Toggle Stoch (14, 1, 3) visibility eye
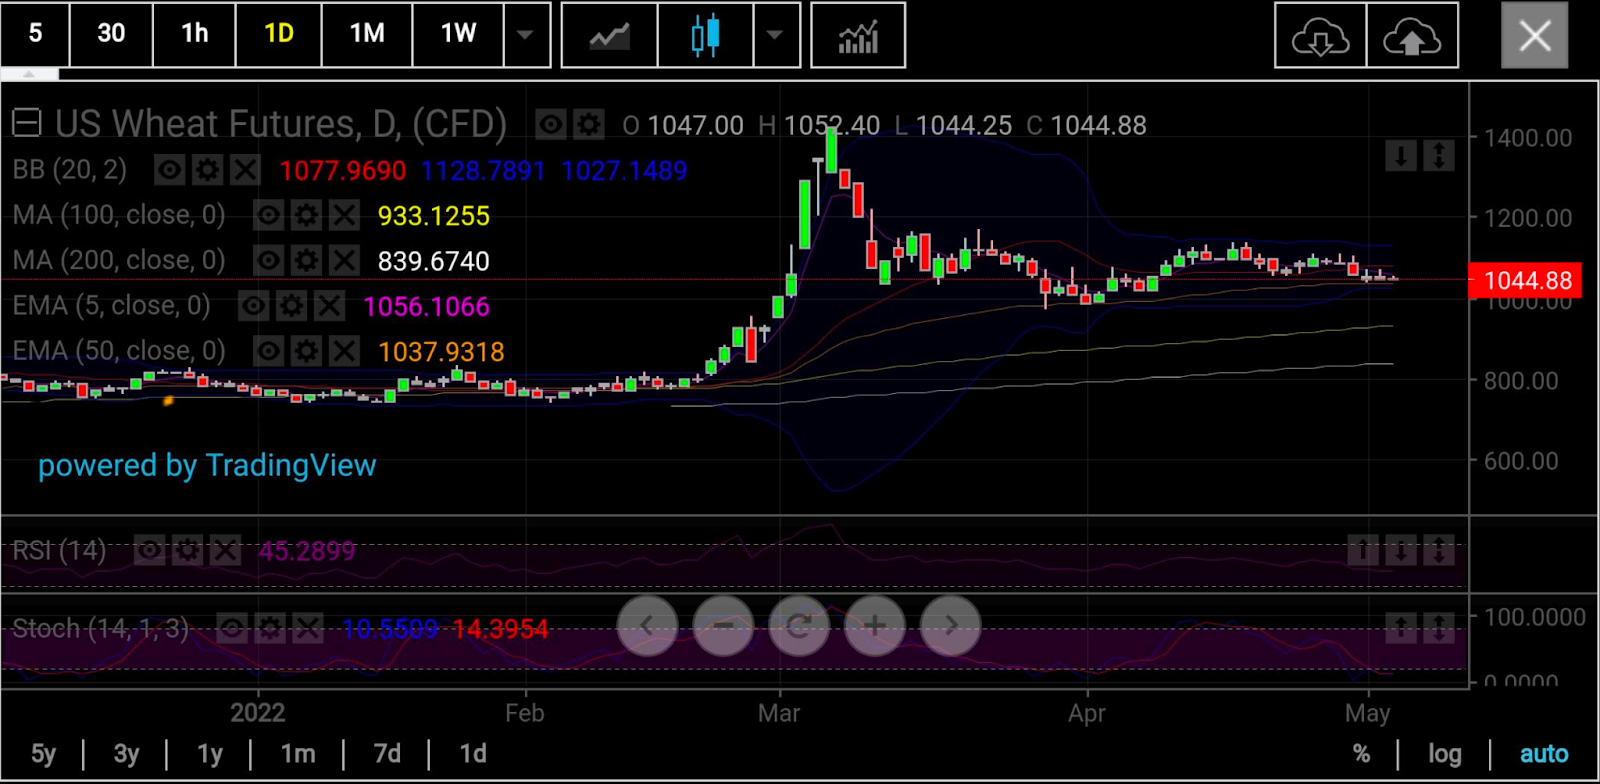Screen dimensions: 1600x784 [232, 628]
